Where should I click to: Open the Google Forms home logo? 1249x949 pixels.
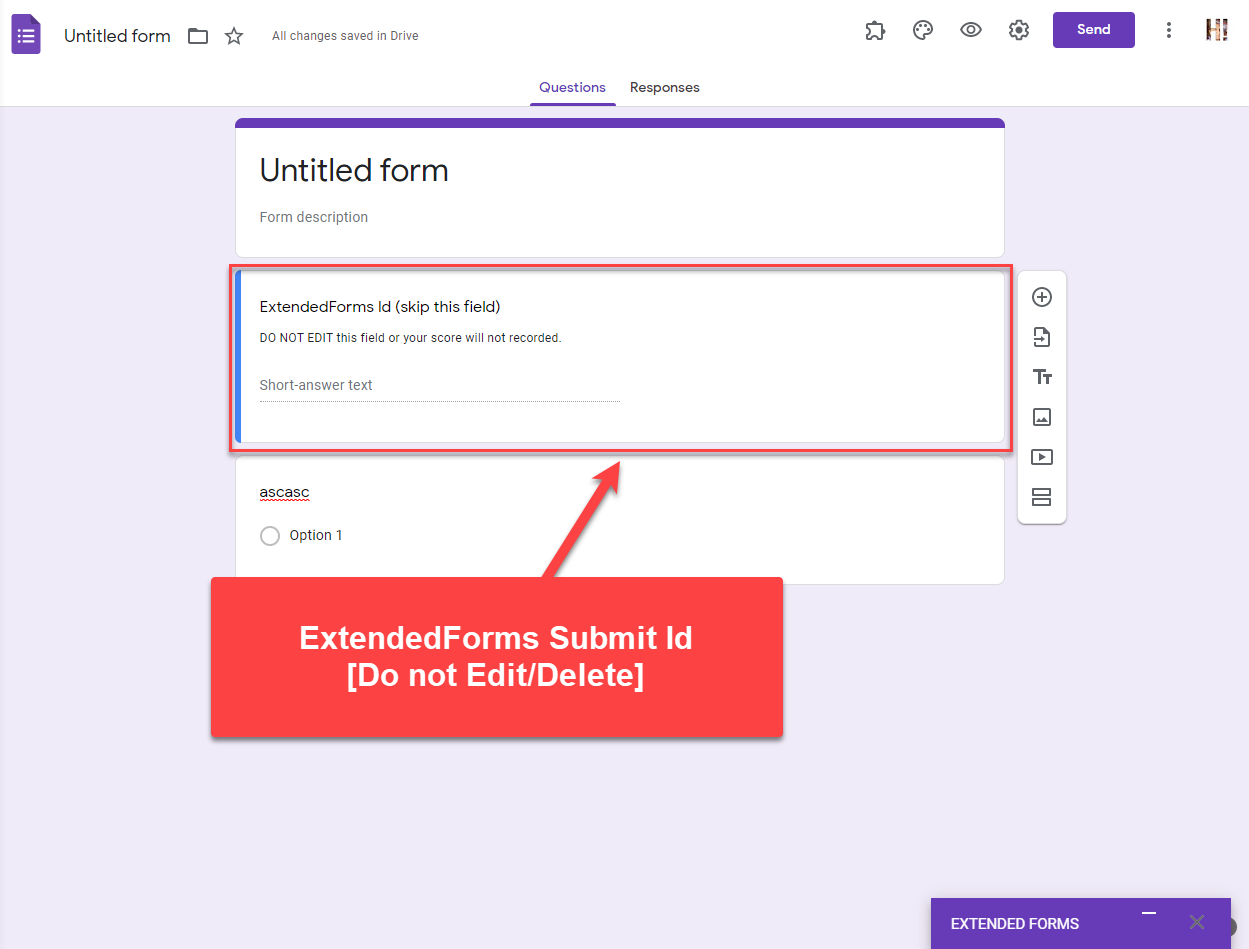tap(25, 33)
